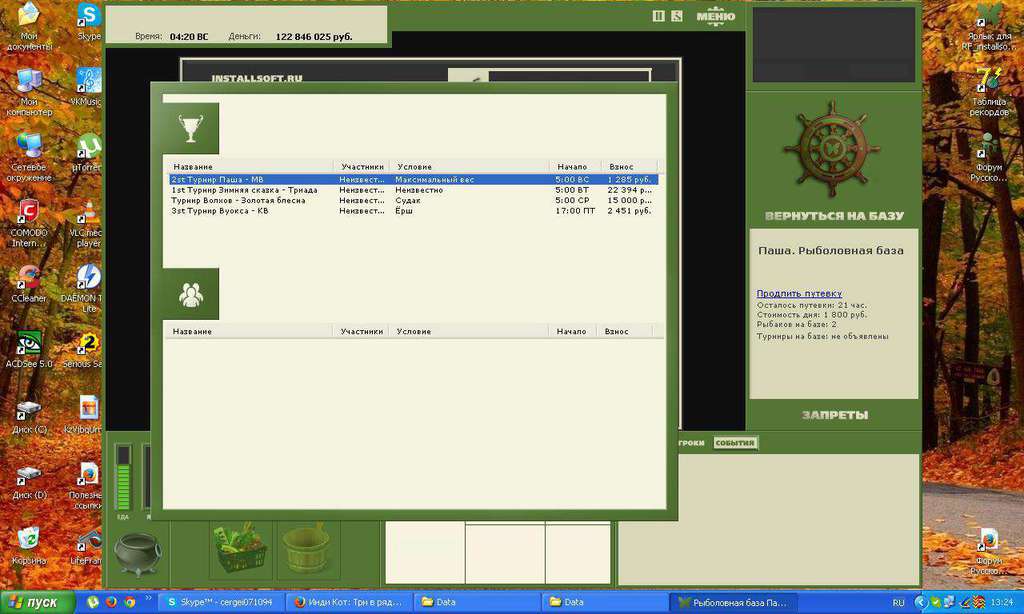Click the pause icon beside МЕНЮ
The height and width of the screenshot is (614, 1024).
tap(658, 16)
